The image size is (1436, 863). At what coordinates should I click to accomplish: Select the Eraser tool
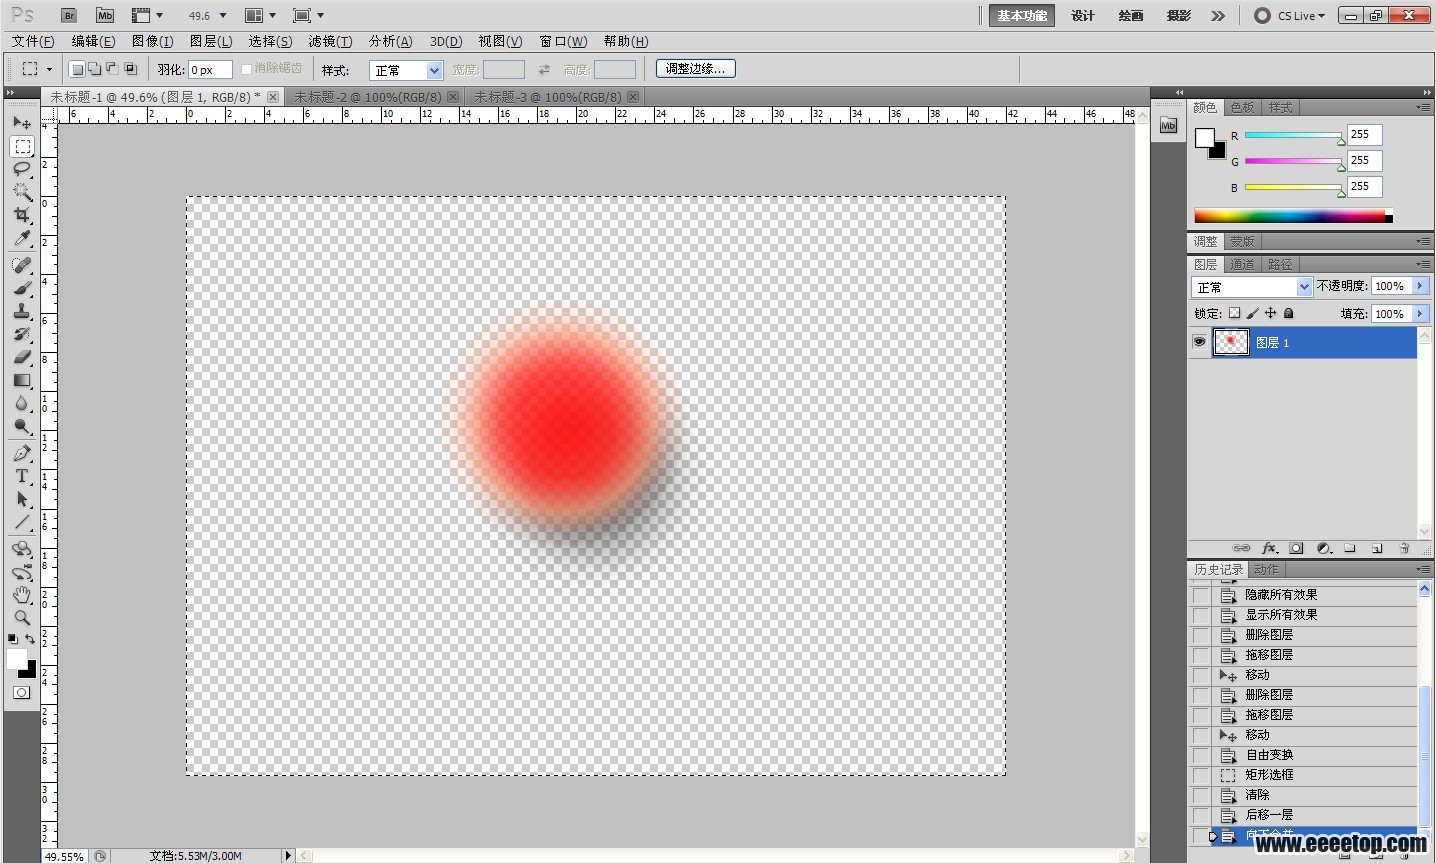click(x=22, y=357)
